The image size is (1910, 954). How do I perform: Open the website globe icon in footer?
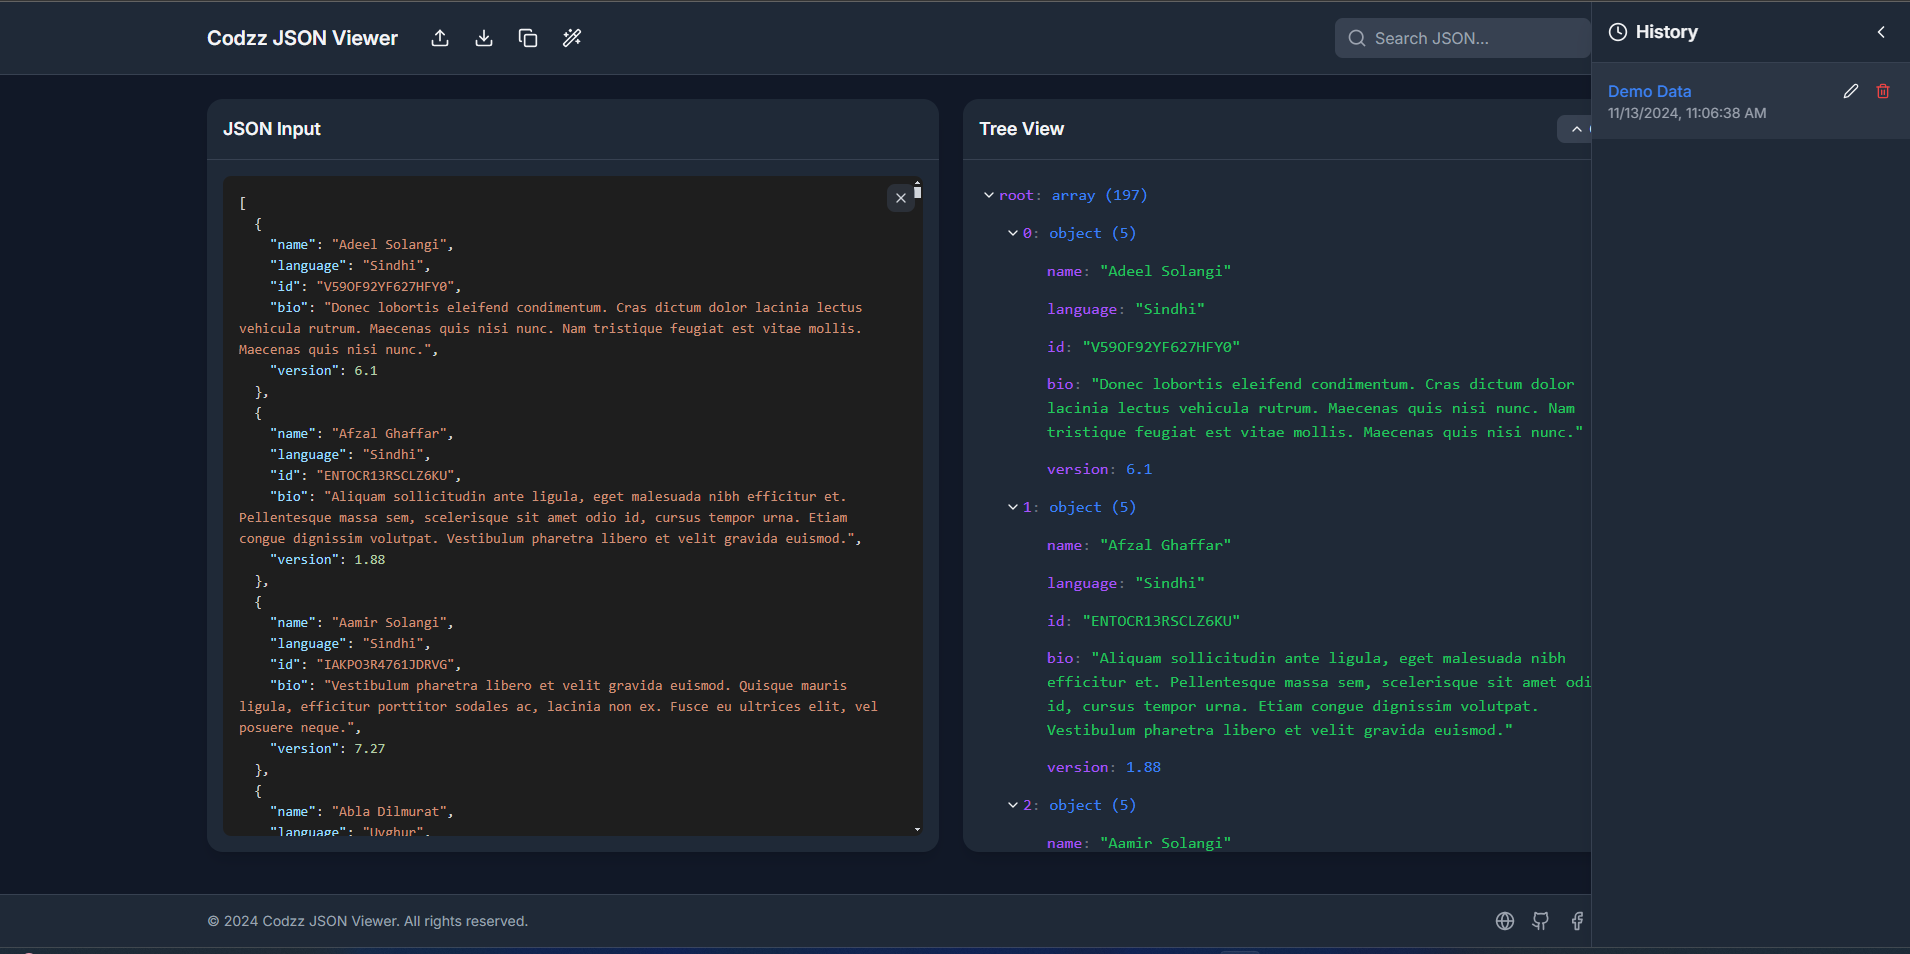1505,921
